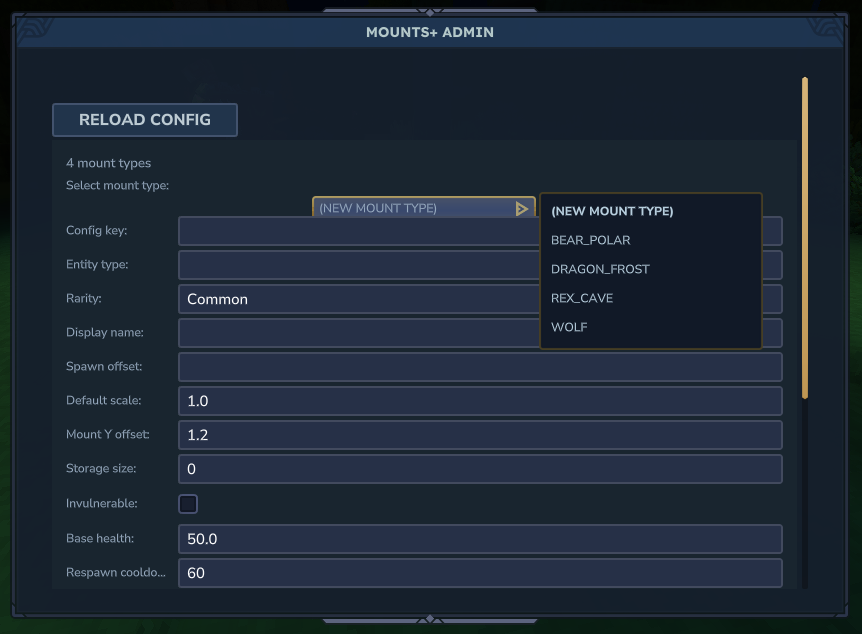This screenshot has width=862, height=634.
Task: Click the diamond ornament below the panel
Action: 430,620
